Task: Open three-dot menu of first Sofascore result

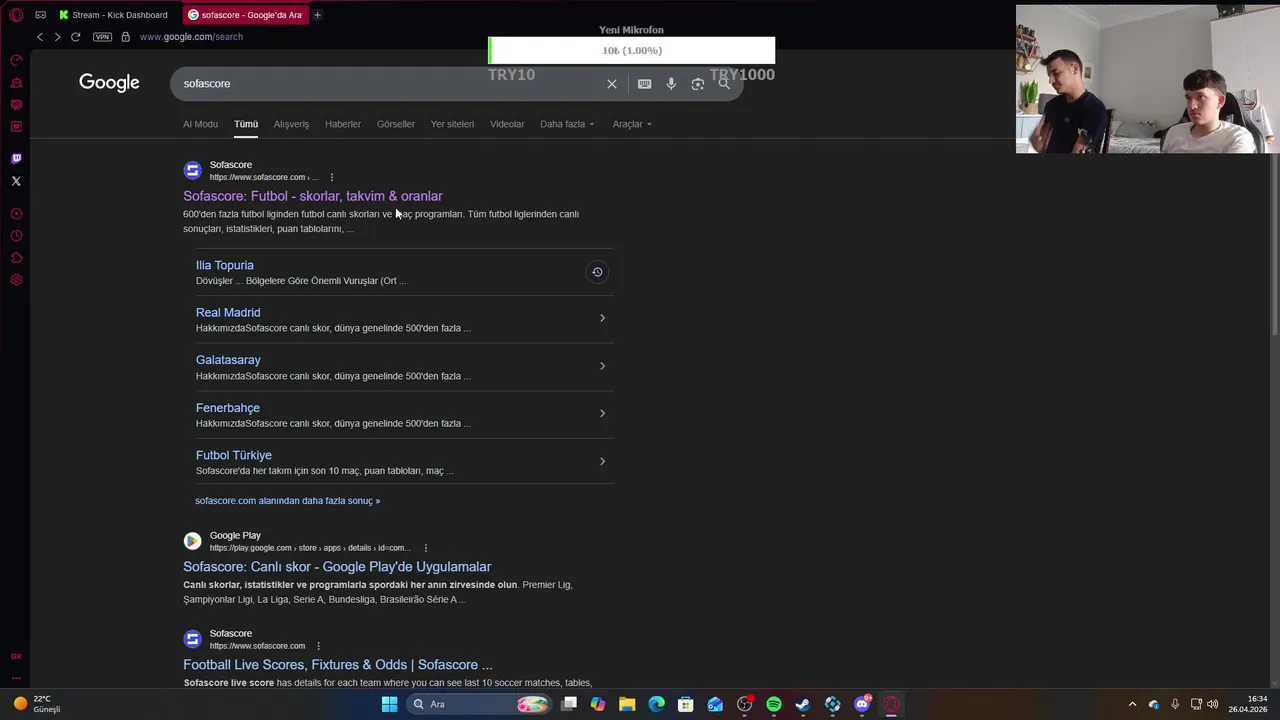Action: [x=332, y=178]
